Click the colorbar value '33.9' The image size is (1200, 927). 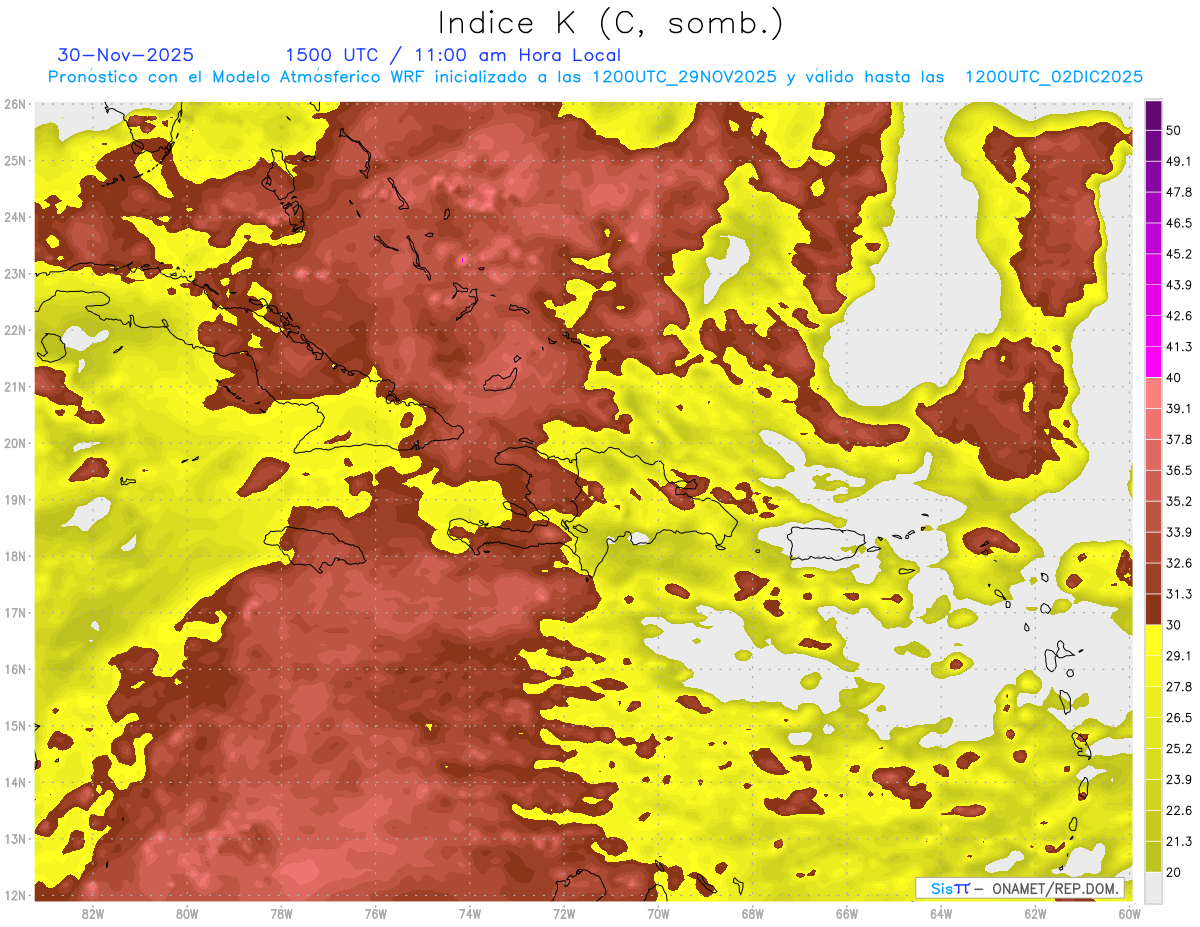click(x=1179, y=532)
